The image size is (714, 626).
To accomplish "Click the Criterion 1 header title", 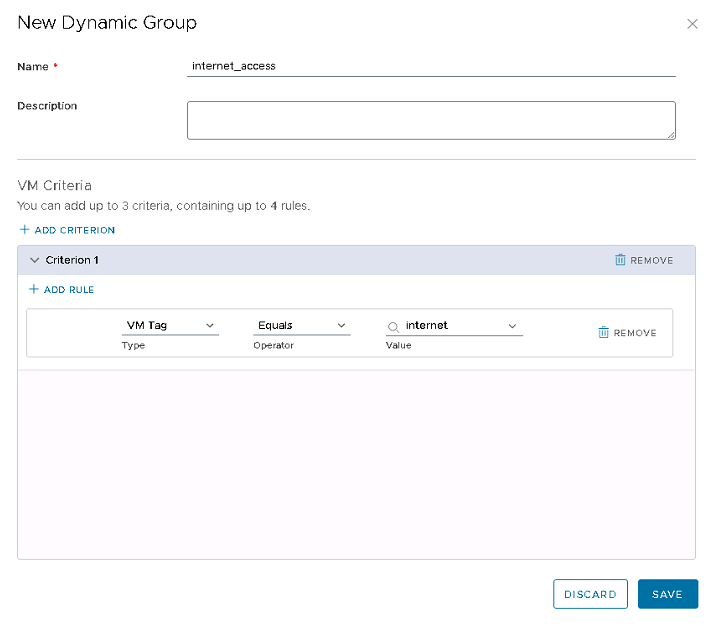I will click(x=72, y=260).
